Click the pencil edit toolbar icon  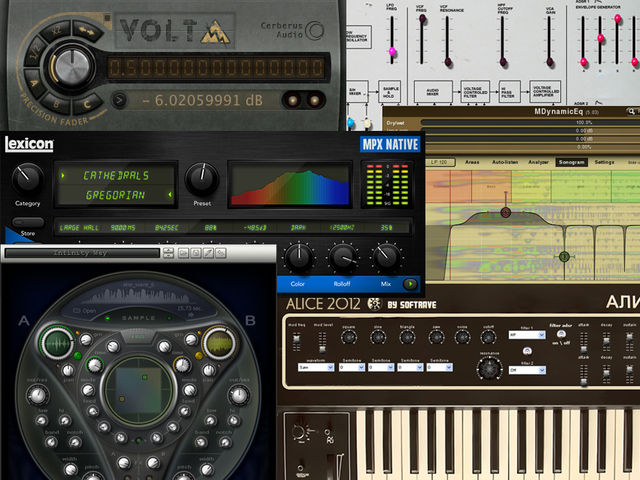point(208,253)
